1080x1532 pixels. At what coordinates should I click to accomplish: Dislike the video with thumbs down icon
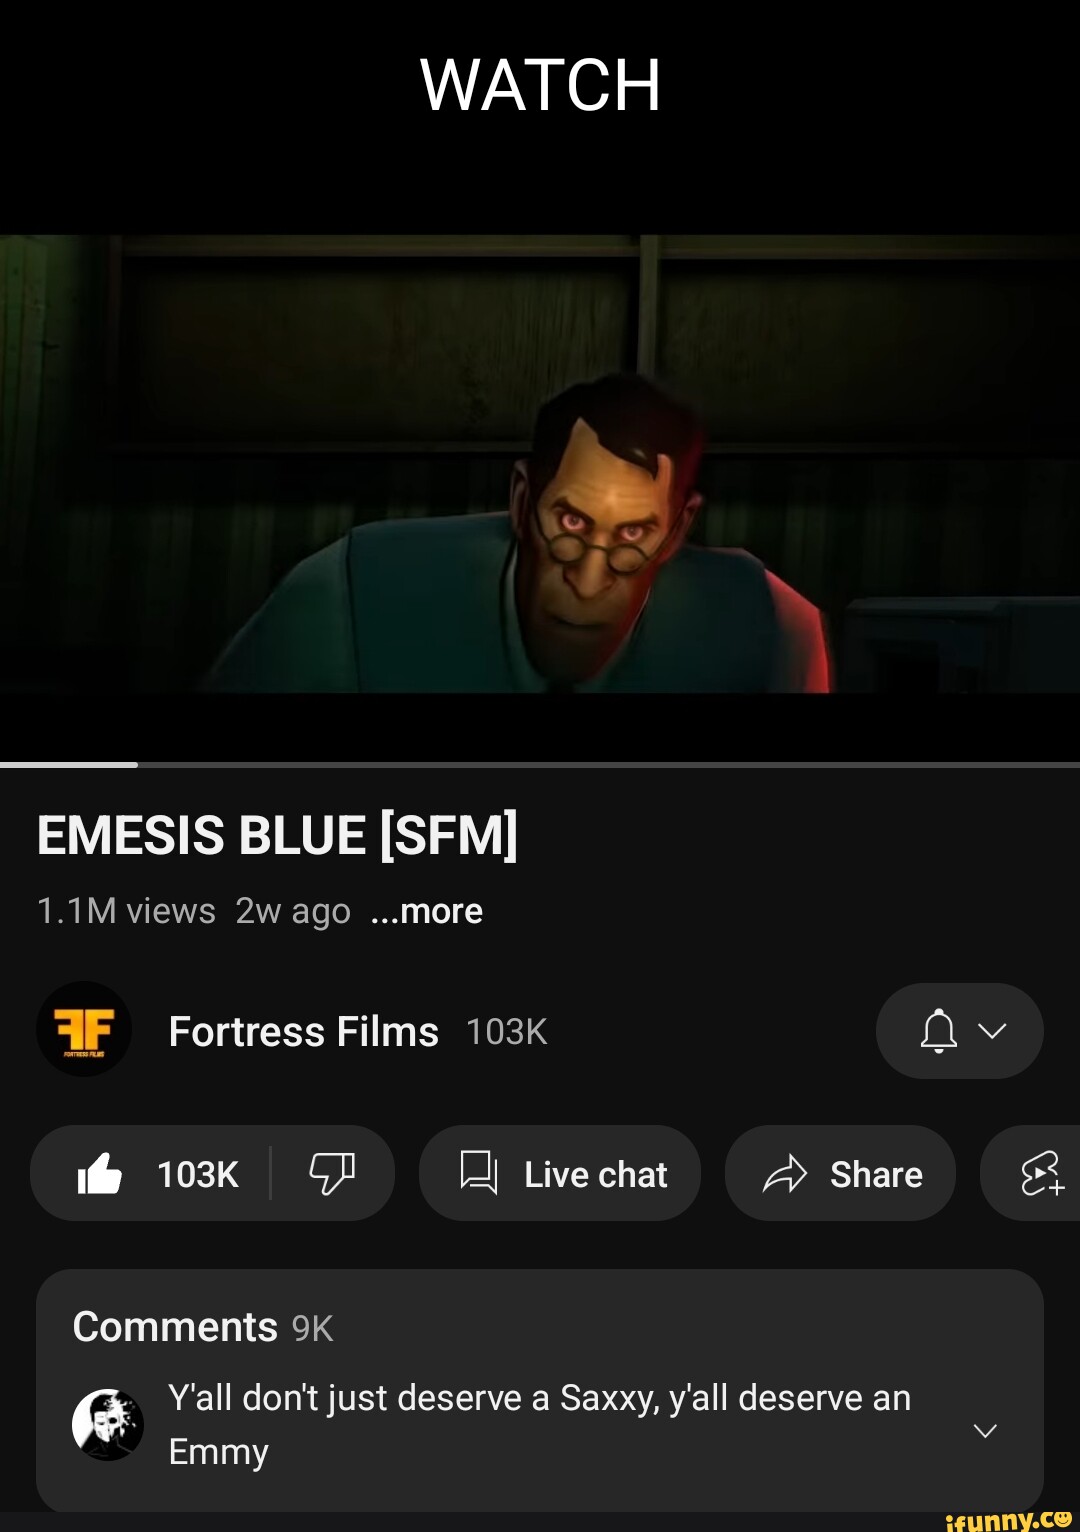[x=332, y=1174]
